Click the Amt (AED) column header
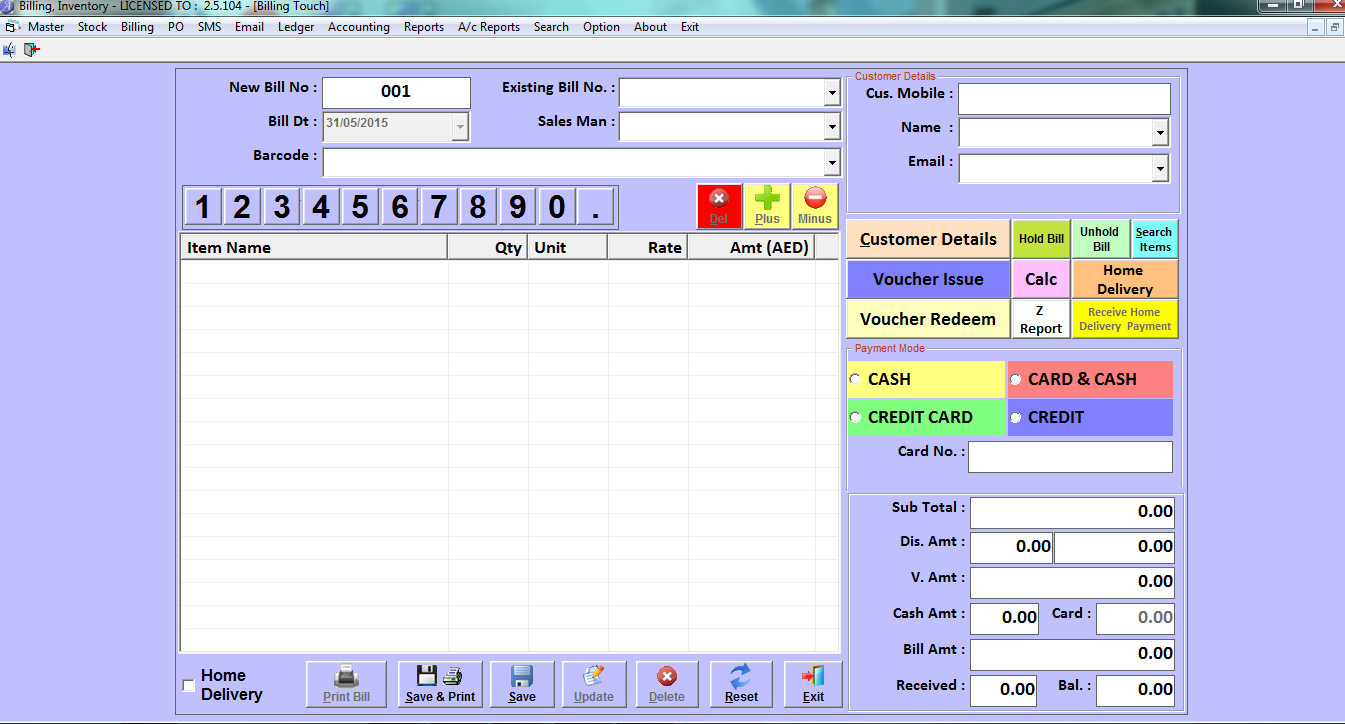 tap(751, 247)
